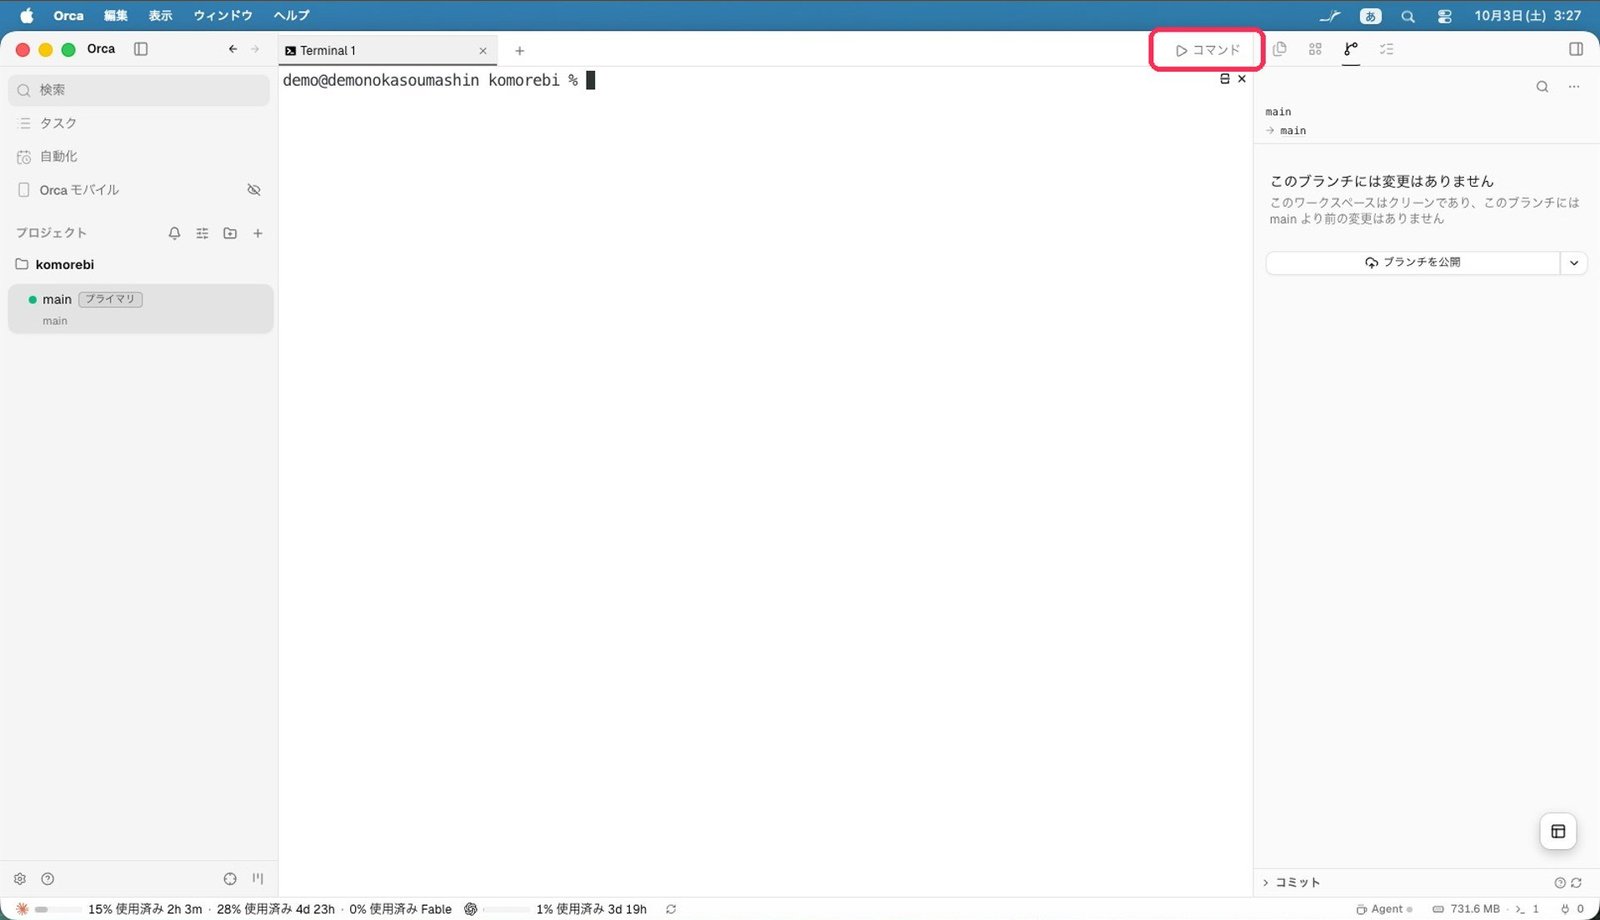Click the notifications bell in projects header
Screen dimensions: 1600x920
point(174,233)
